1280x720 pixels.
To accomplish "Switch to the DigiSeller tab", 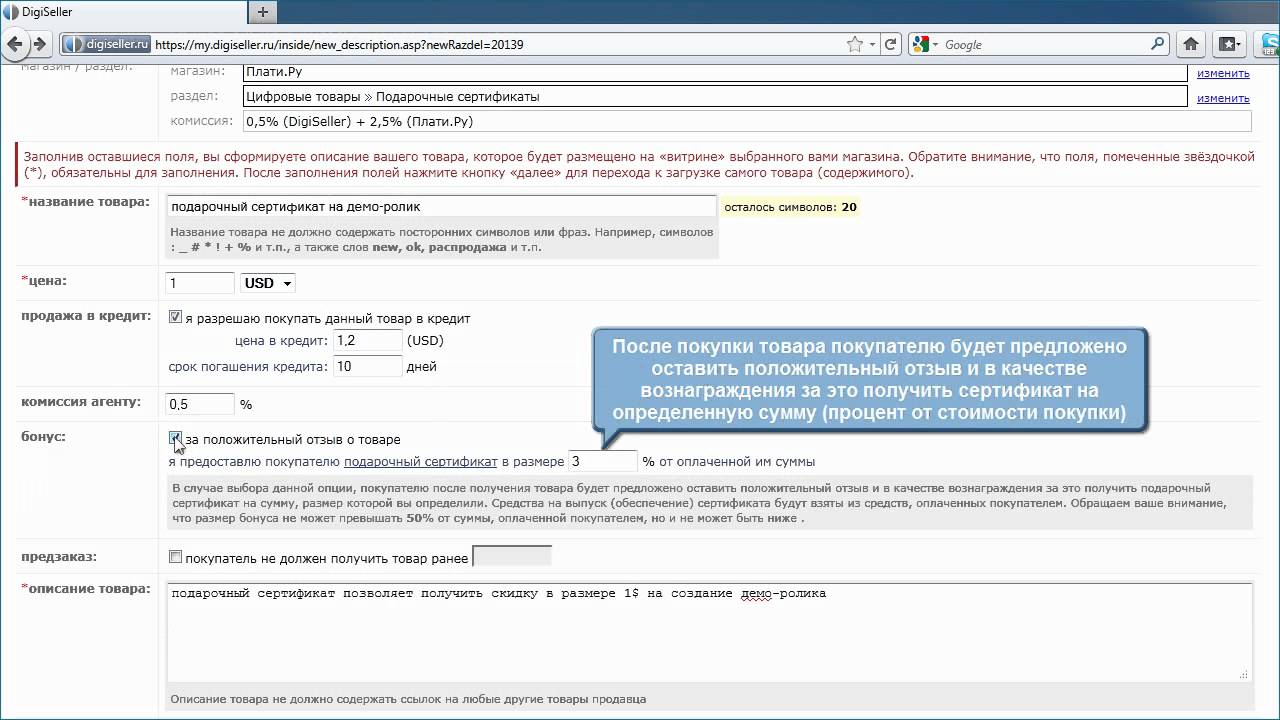I will [122, 12].
